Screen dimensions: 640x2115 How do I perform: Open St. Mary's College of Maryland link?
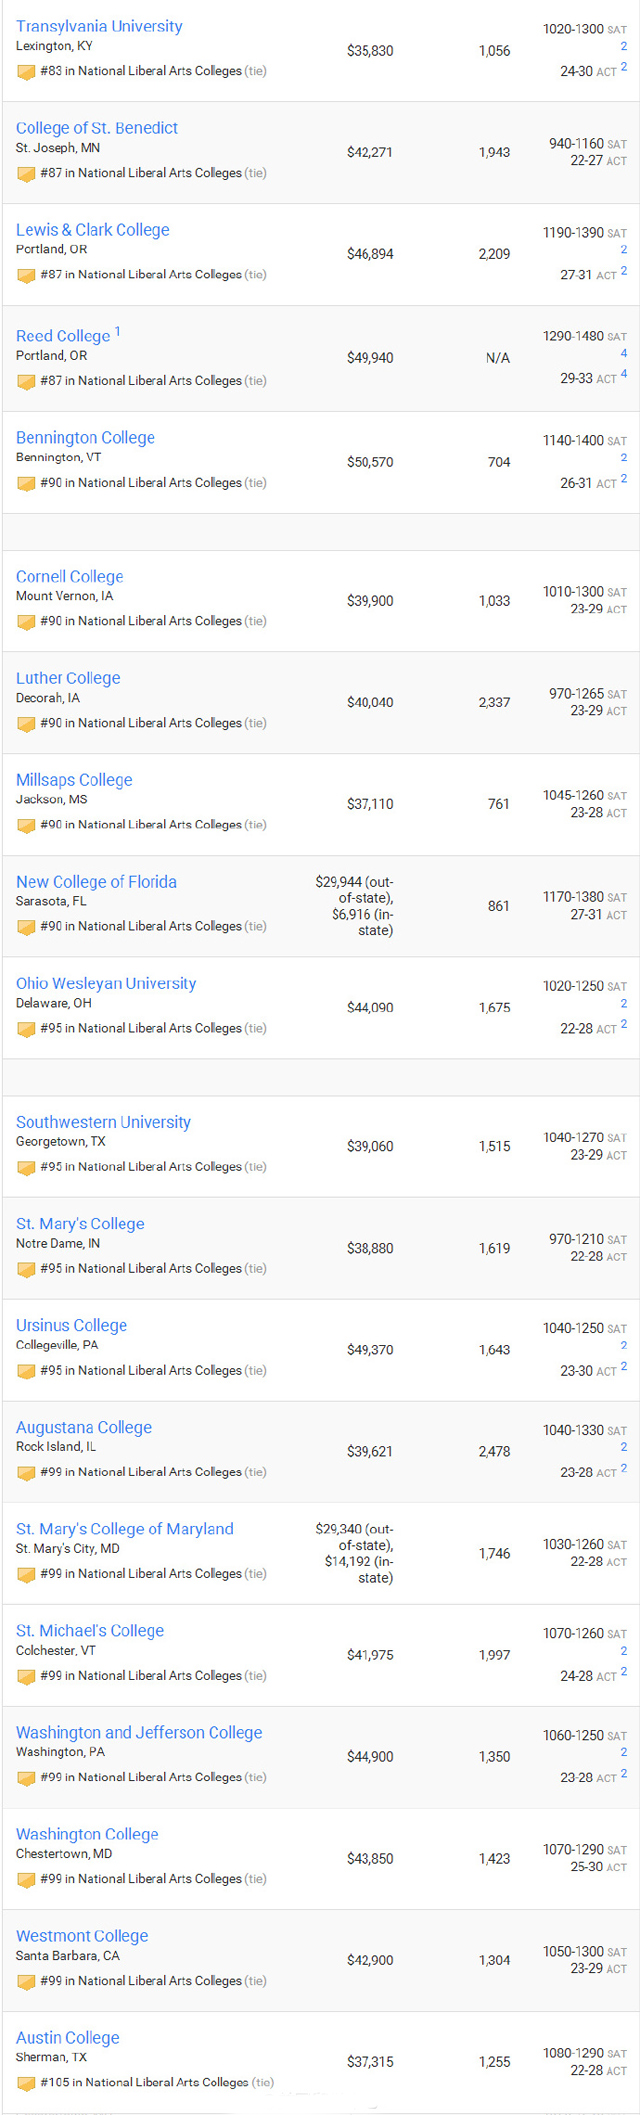click(x=125, y=1529)
